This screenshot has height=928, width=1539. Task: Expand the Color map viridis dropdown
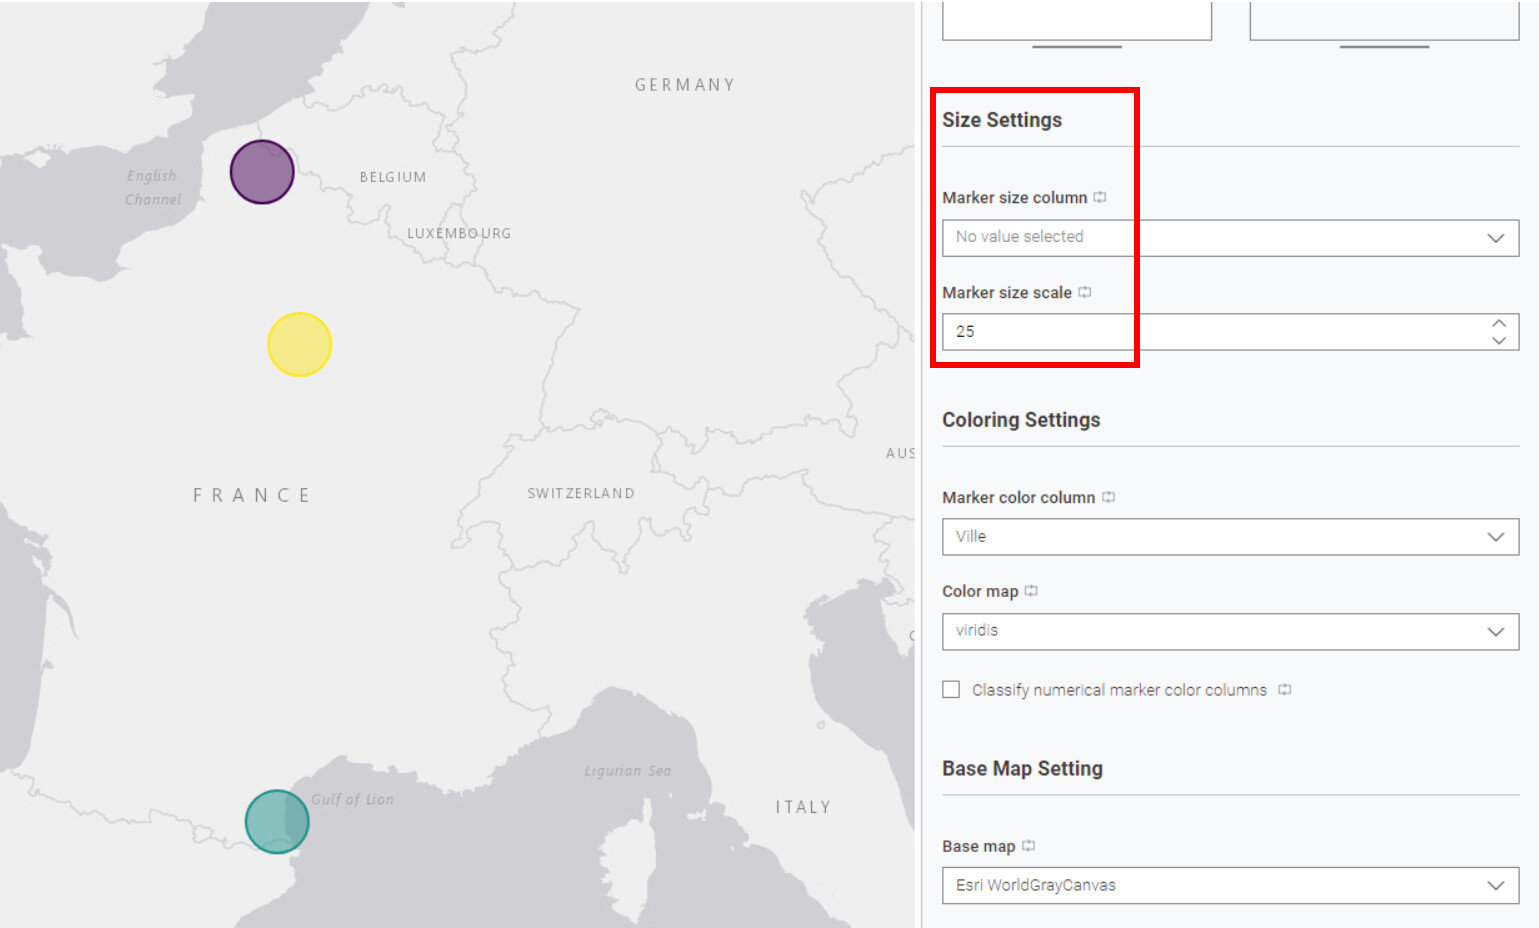[1230, 631]
